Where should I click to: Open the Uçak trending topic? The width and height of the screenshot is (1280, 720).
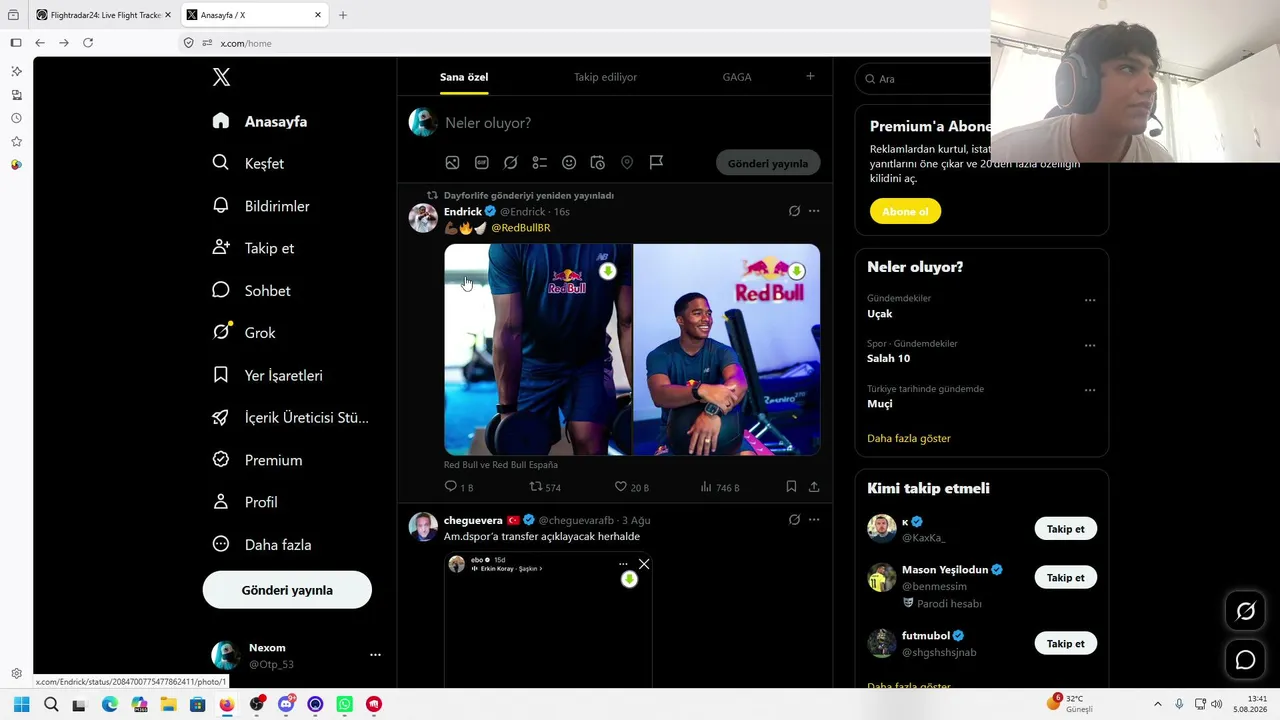(880, 314)
